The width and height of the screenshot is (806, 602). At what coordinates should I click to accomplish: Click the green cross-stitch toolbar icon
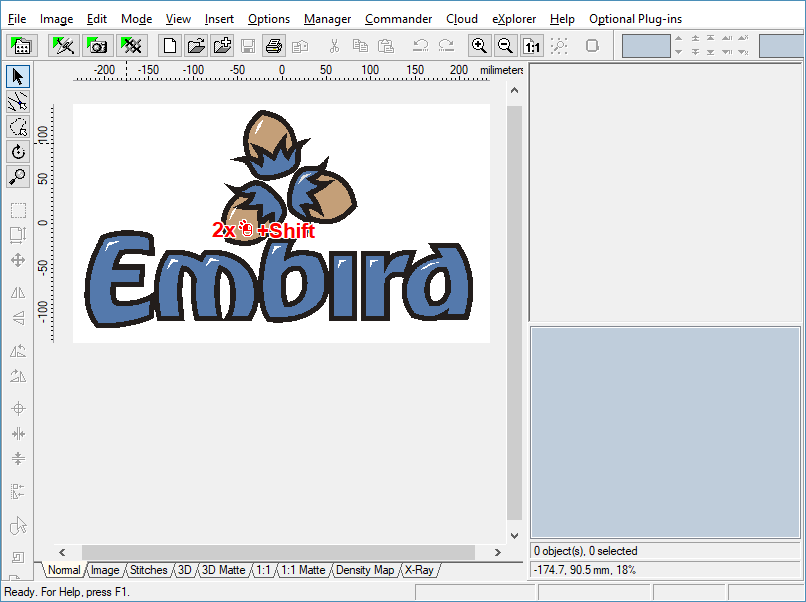tap(132, 46)
